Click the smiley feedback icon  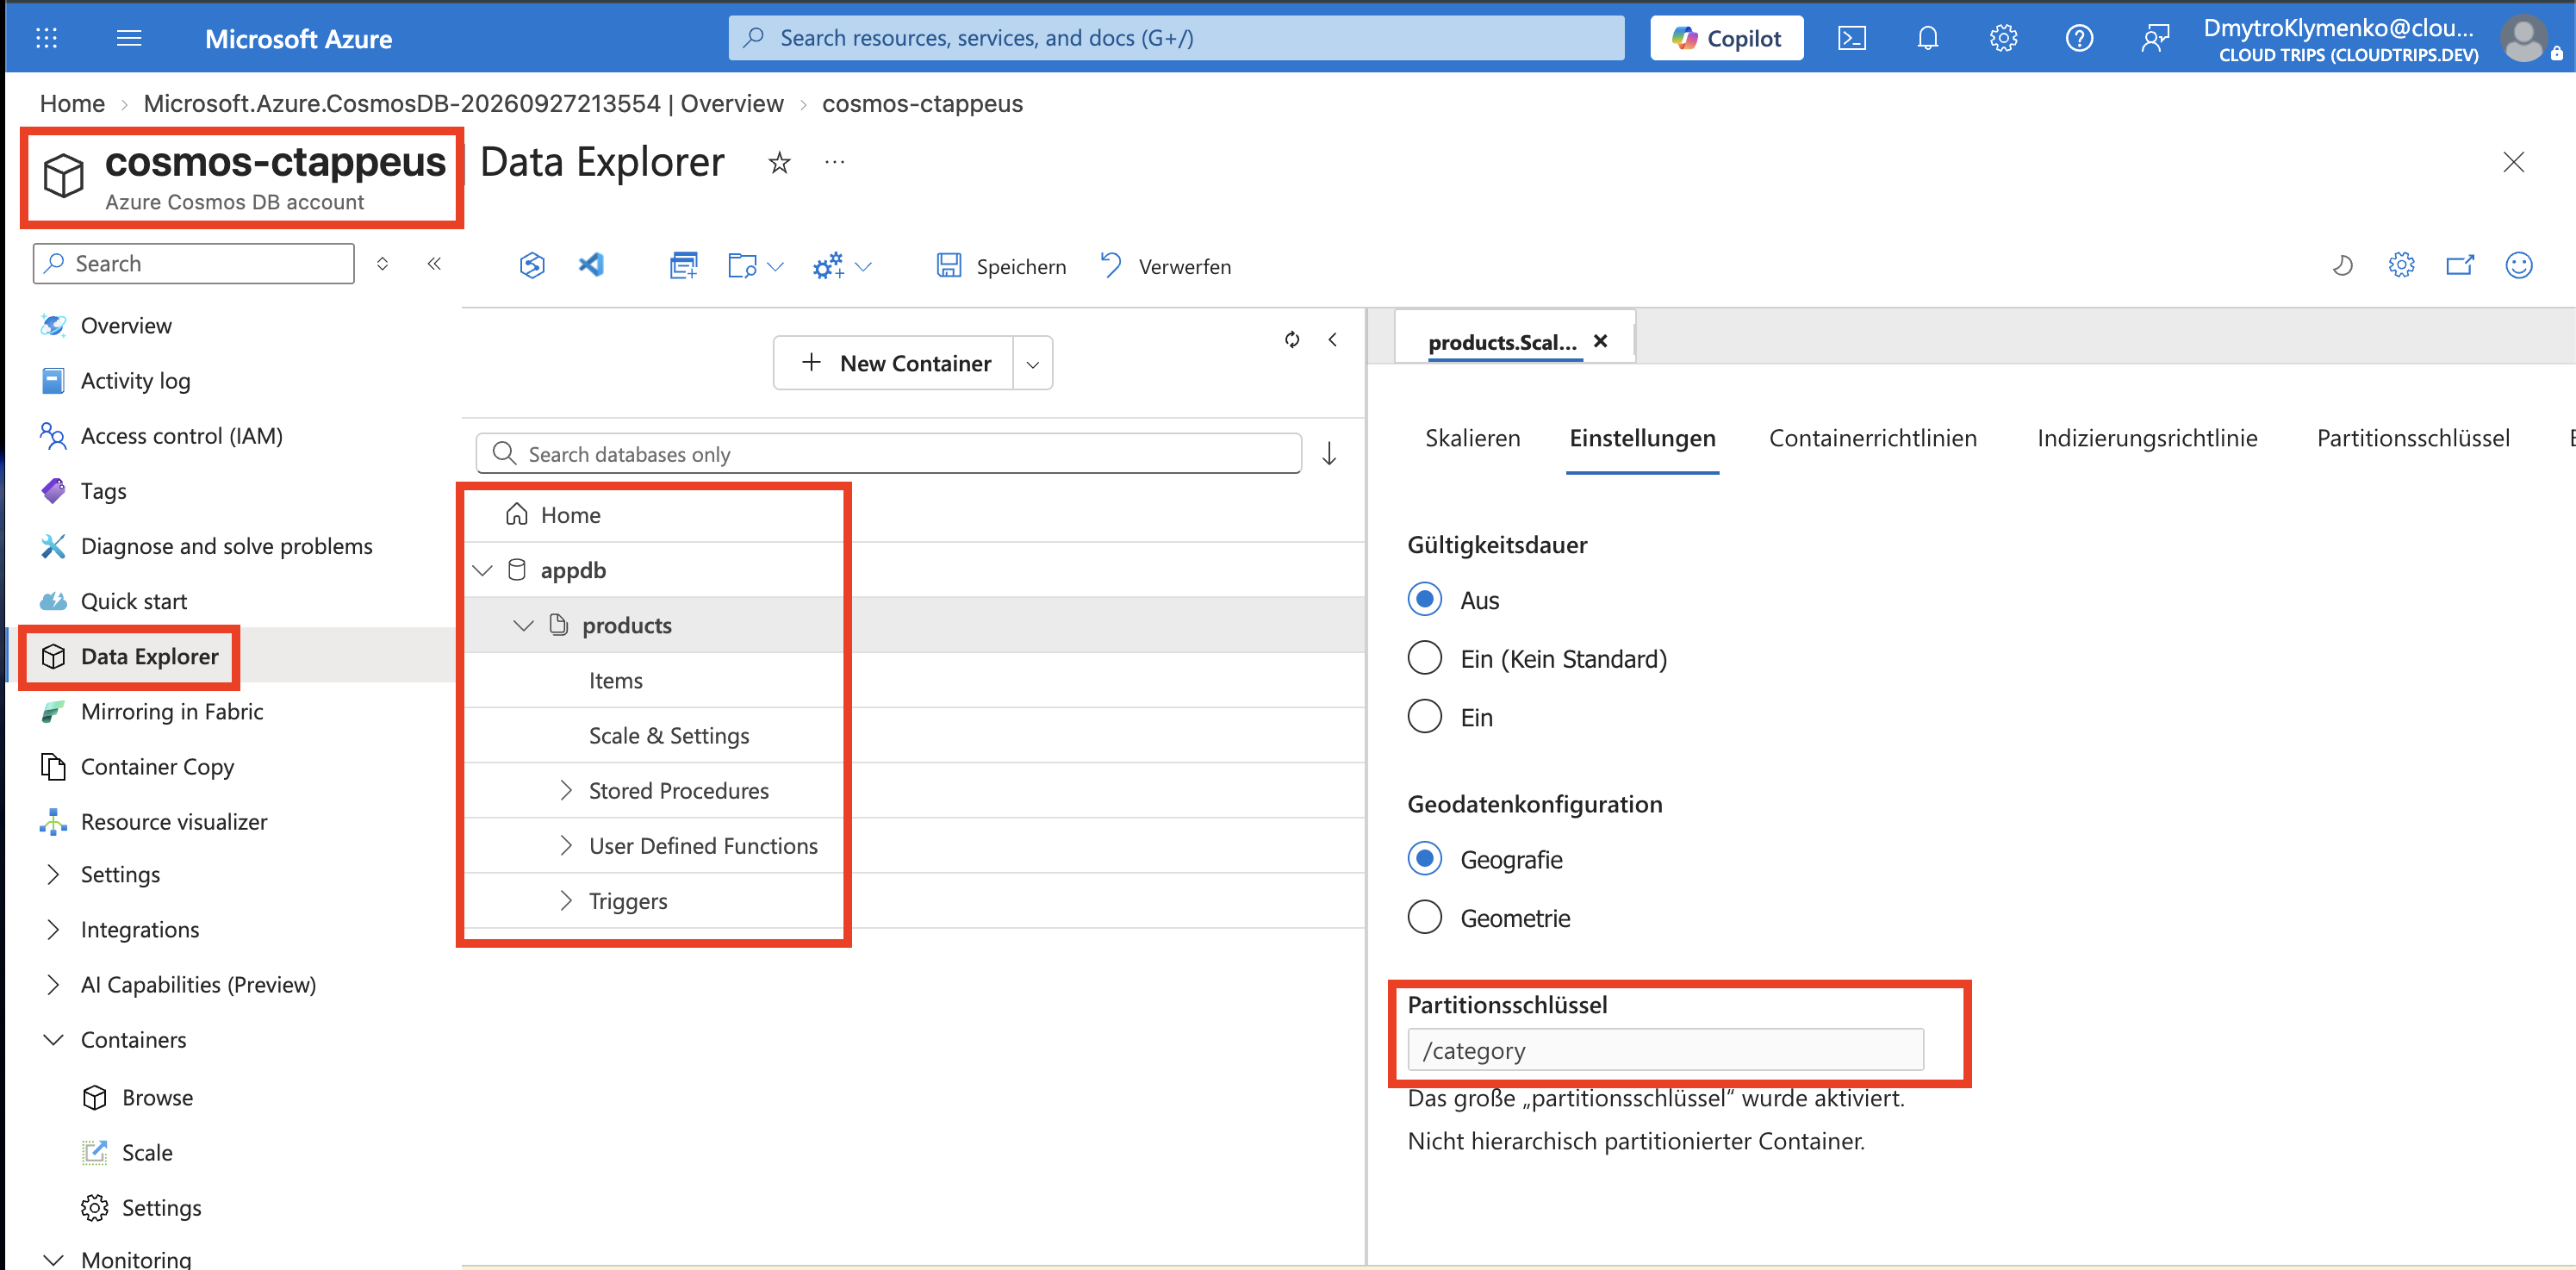point(2518,265)
